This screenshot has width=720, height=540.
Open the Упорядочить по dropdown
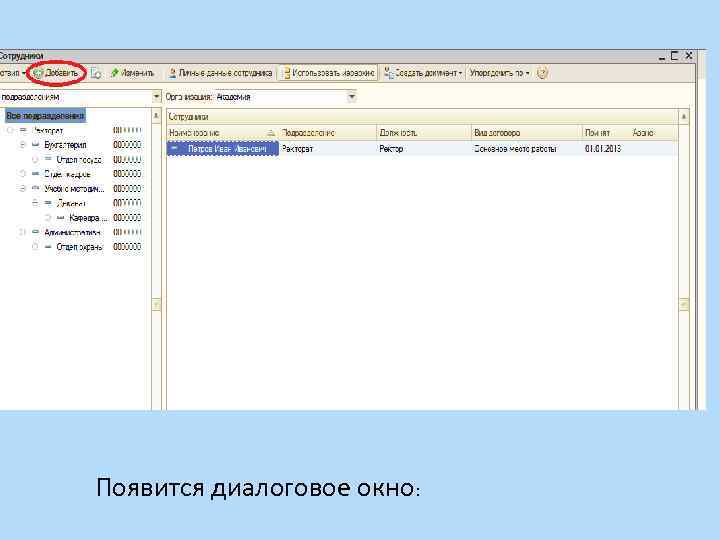pos(499,73)
